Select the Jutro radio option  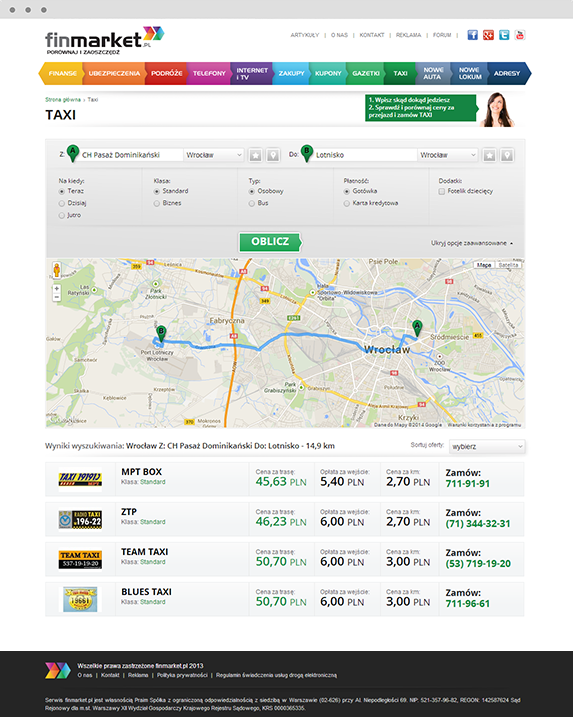pyautogui.click(x=62, y=215)
